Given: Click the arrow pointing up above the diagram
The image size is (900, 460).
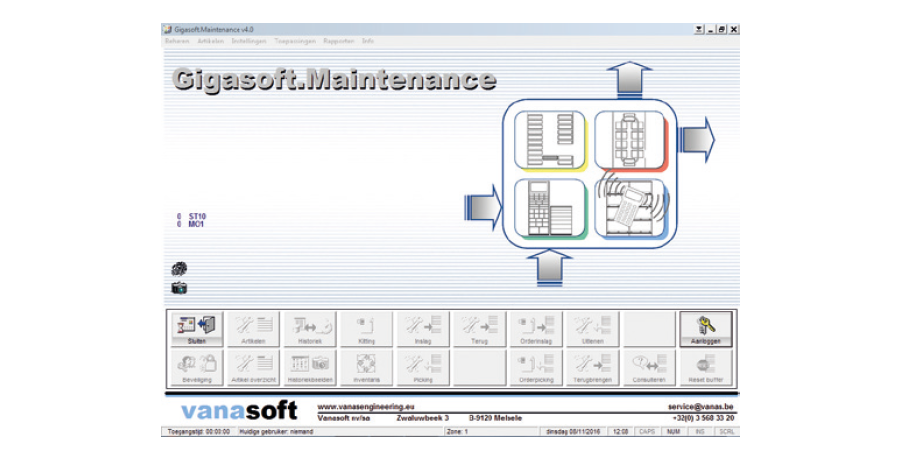Looking at the screenshot, I should click(629, 79).
